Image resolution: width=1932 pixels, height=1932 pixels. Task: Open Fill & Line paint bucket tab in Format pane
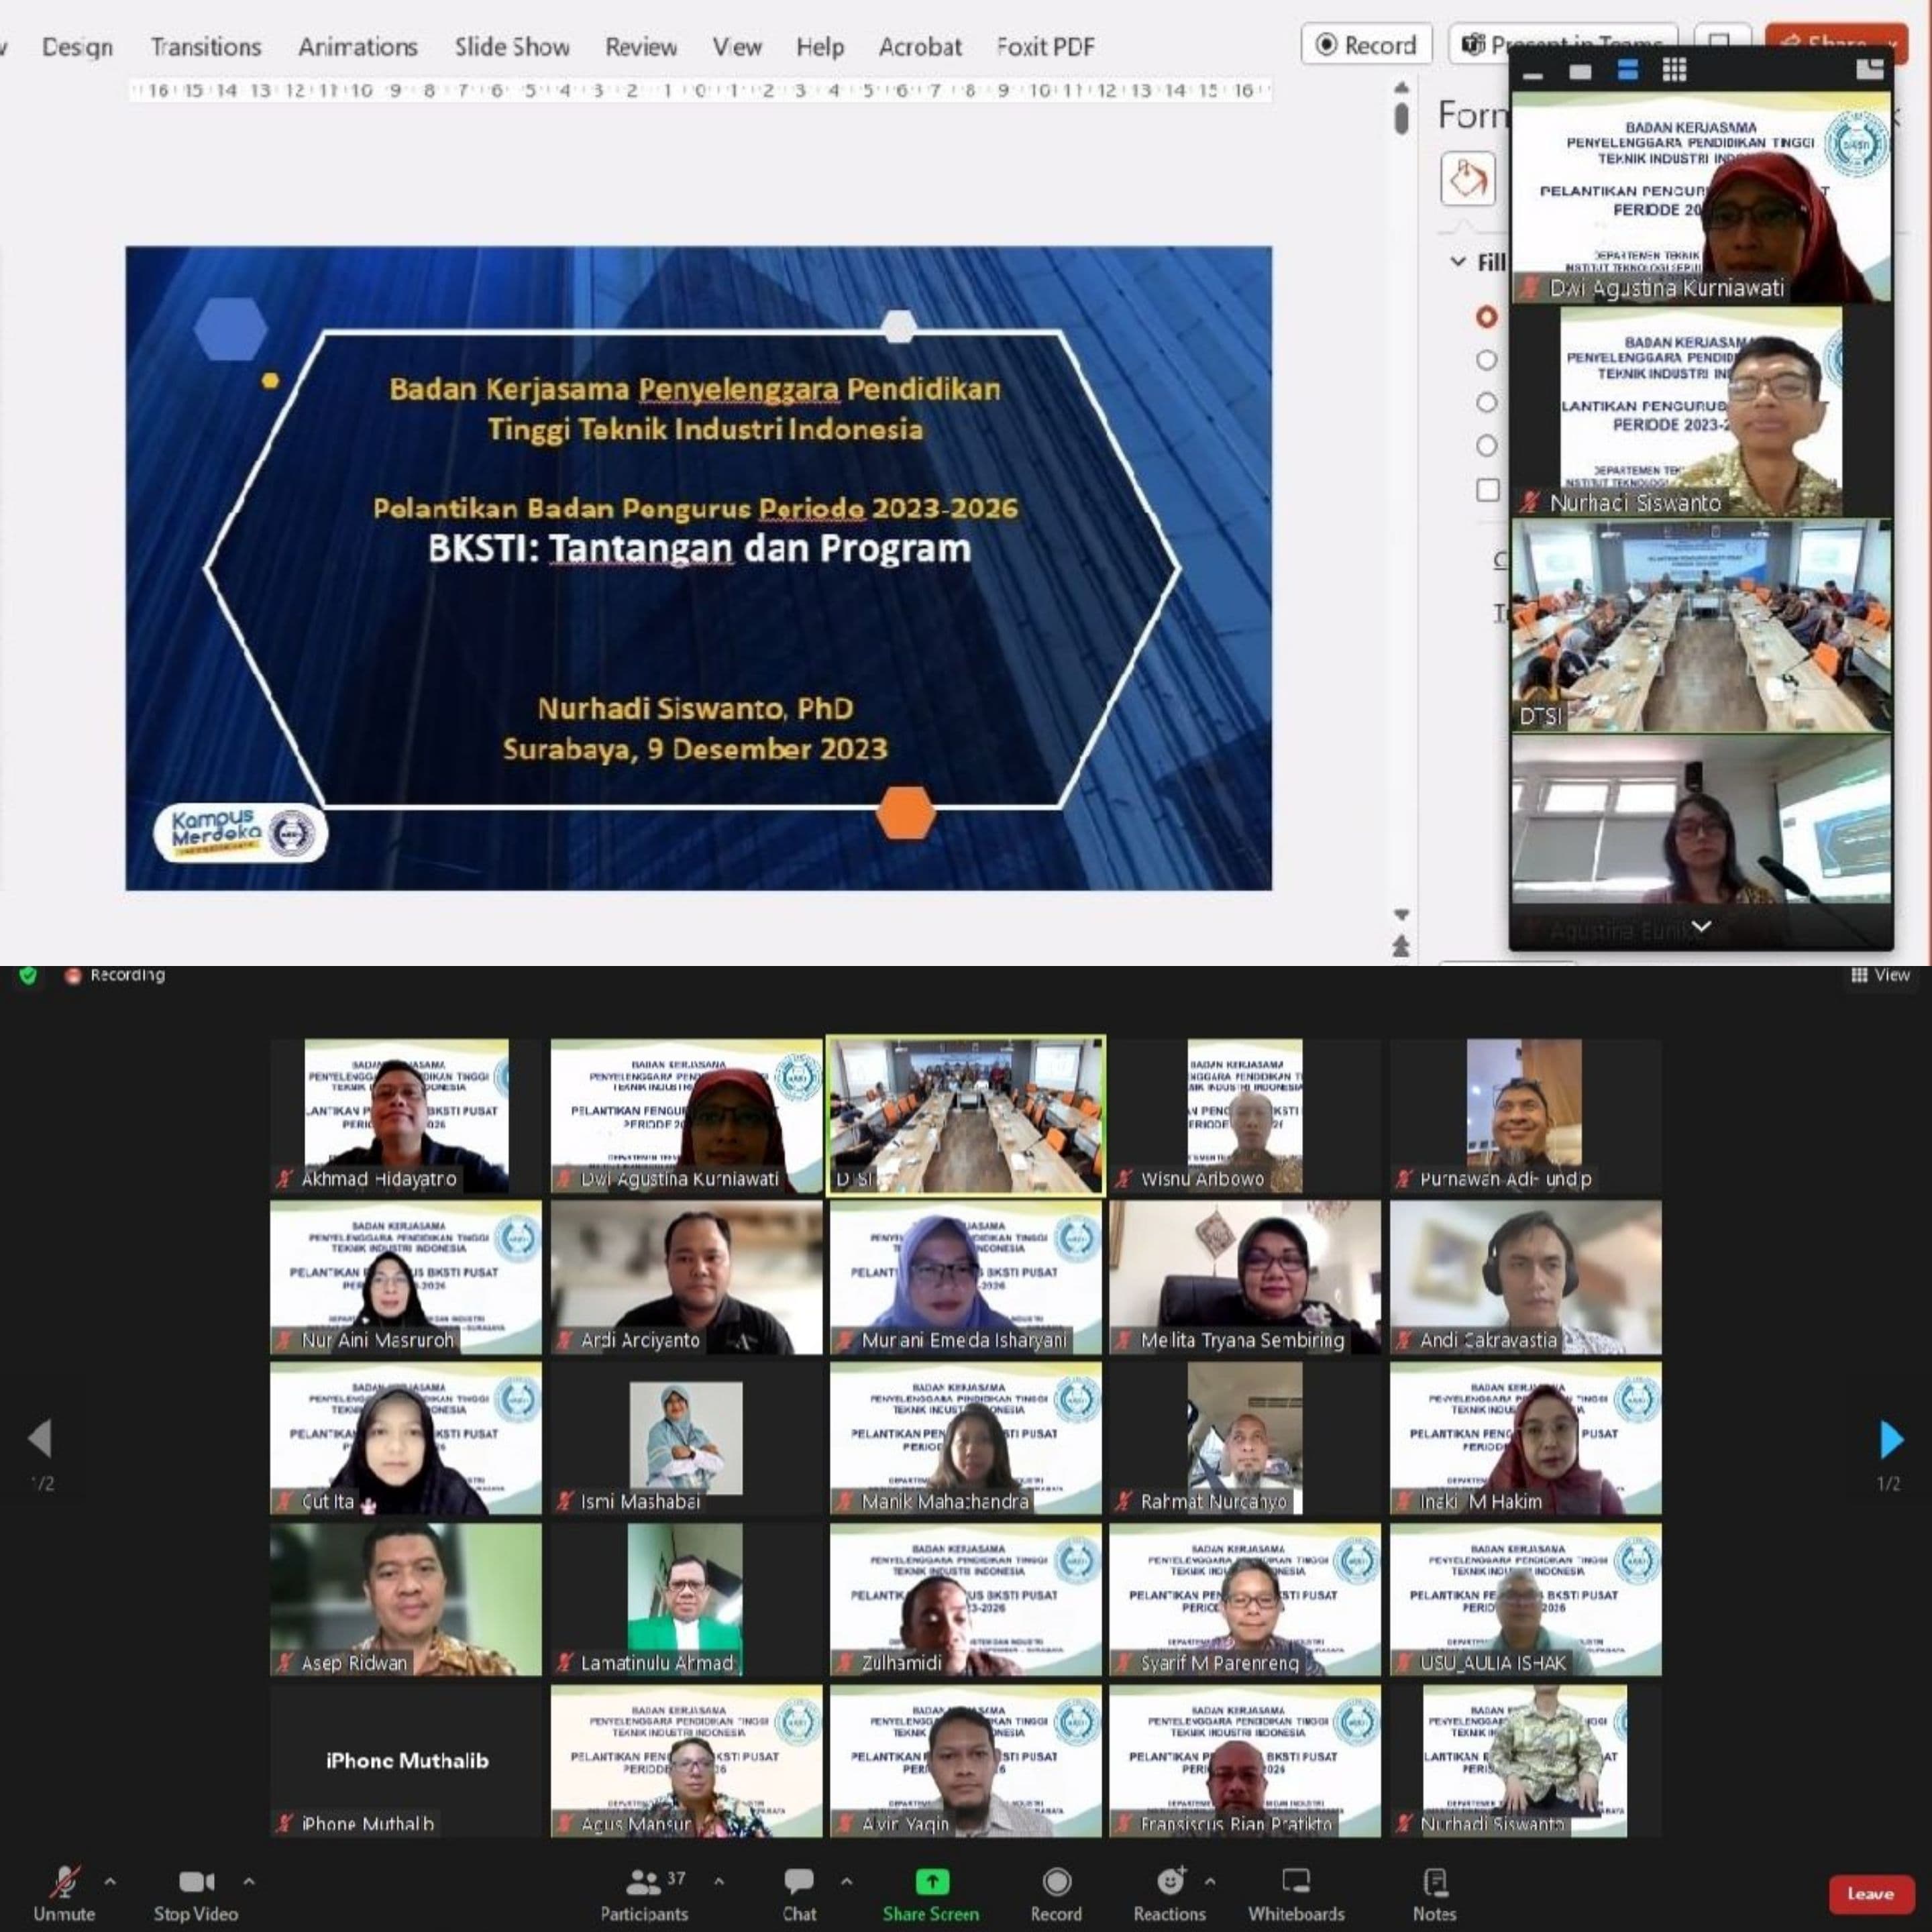pos(1467,179)
